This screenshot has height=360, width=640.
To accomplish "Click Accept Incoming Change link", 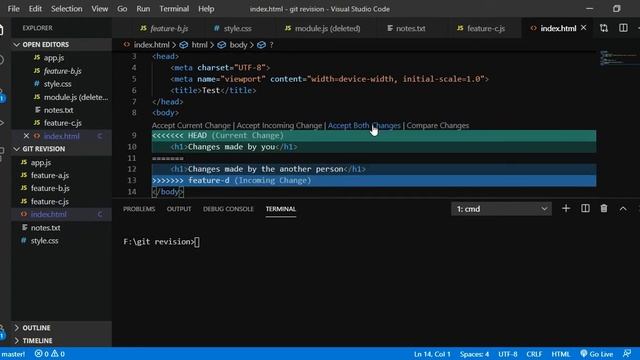I will point(279,125).
